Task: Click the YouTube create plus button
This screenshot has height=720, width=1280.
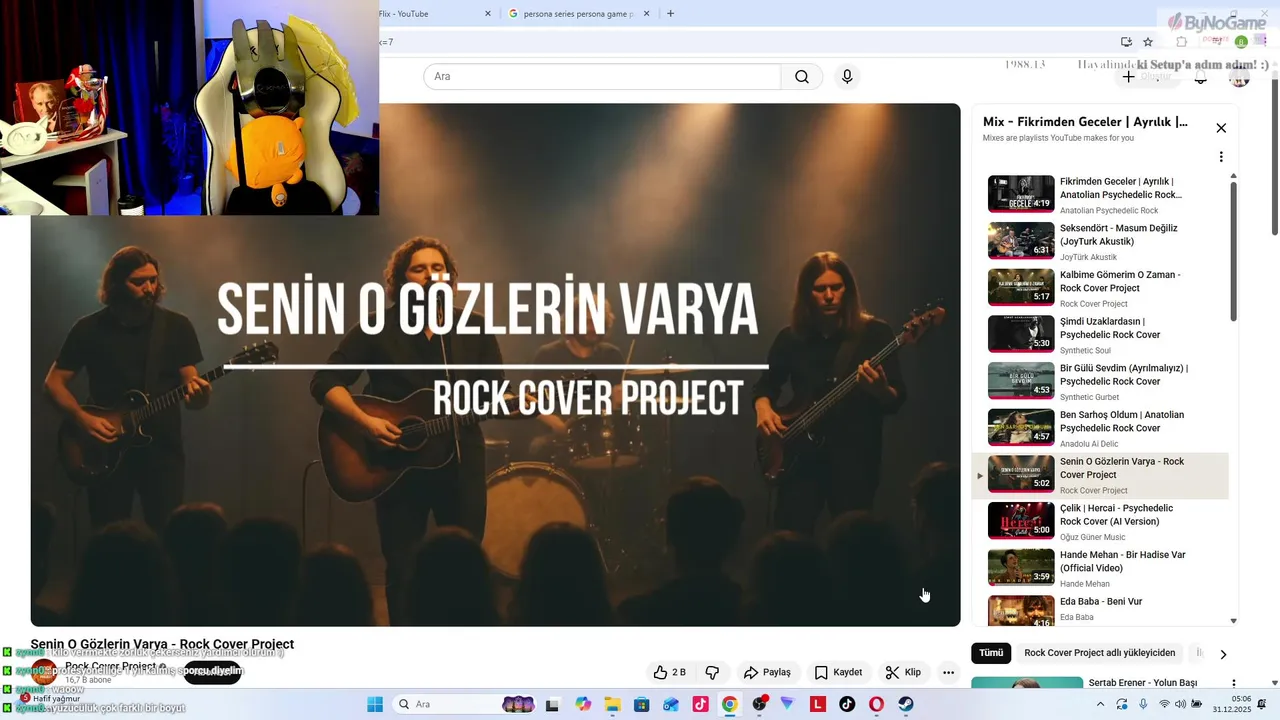Action: 1147,77
